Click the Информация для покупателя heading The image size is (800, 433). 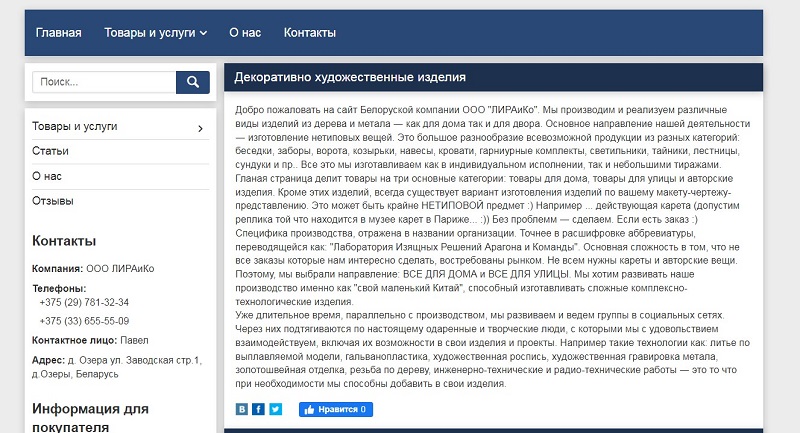pyautogui.click(x=90, y=417)
